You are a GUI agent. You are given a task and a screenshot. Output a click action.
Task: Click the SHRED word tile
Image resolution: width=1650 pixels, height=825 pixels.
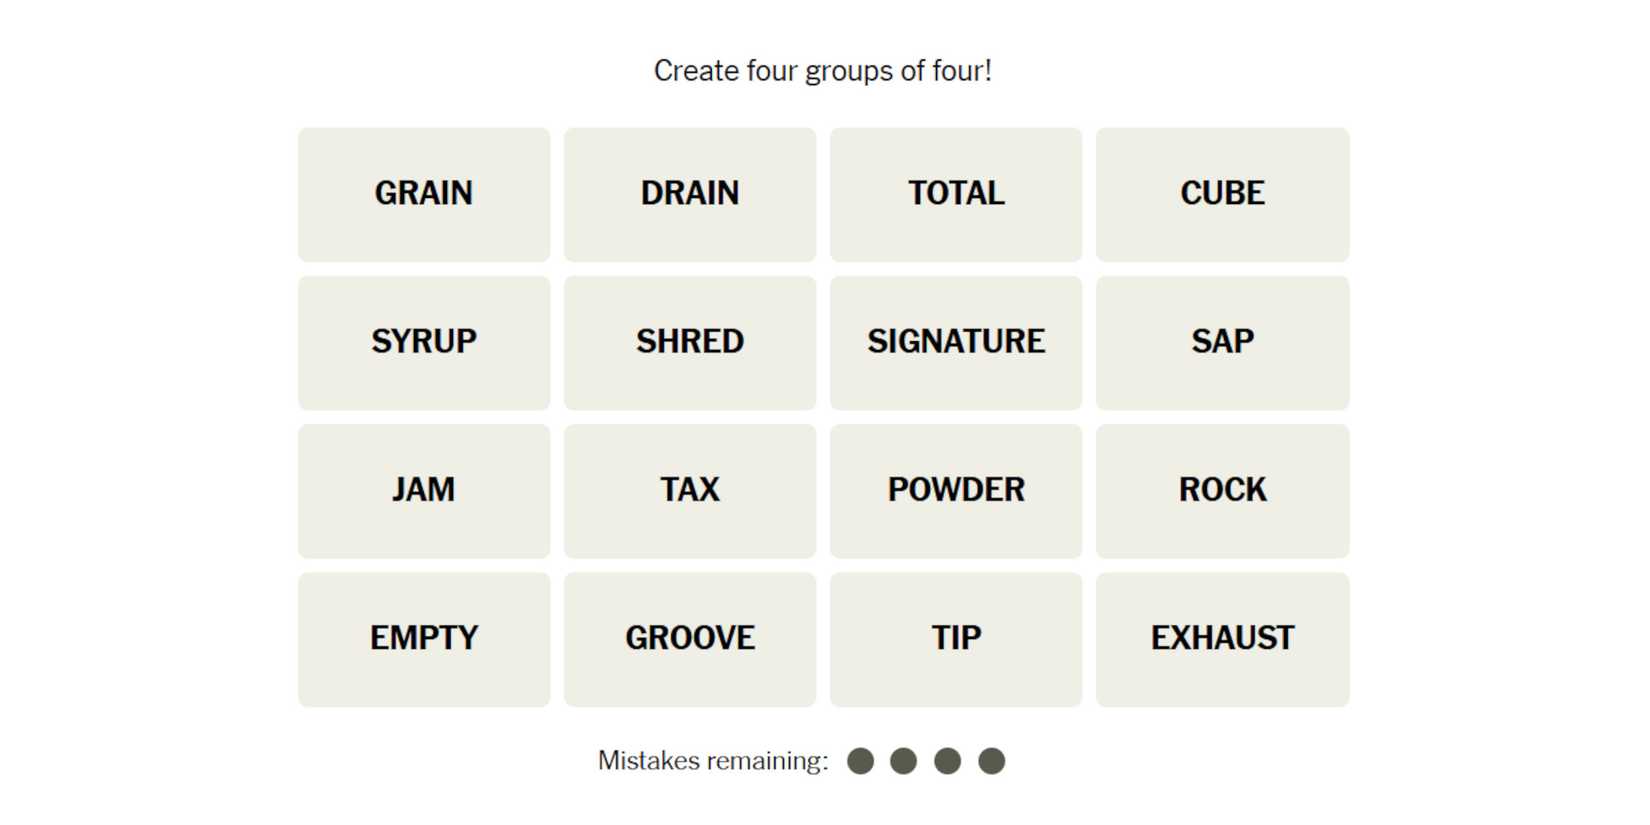pos(690,342)
